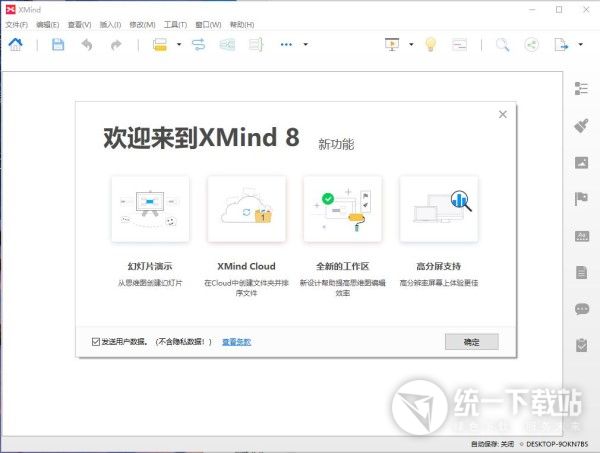Click the Share icon in the toolbar

pos(531,44)
